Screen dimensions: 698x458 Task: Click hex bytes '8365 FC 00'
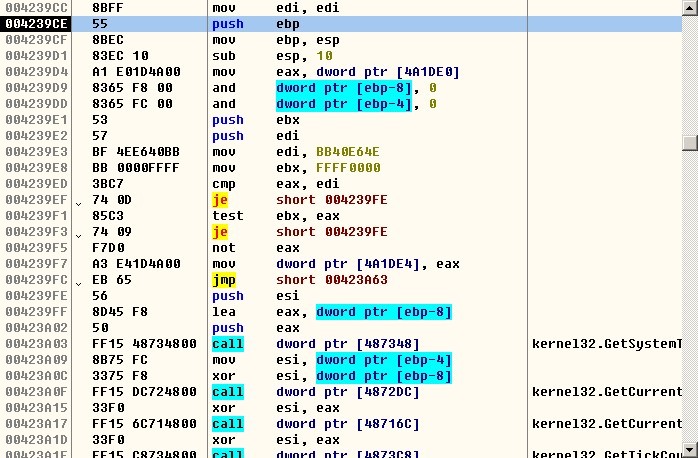tap(132, 104)
